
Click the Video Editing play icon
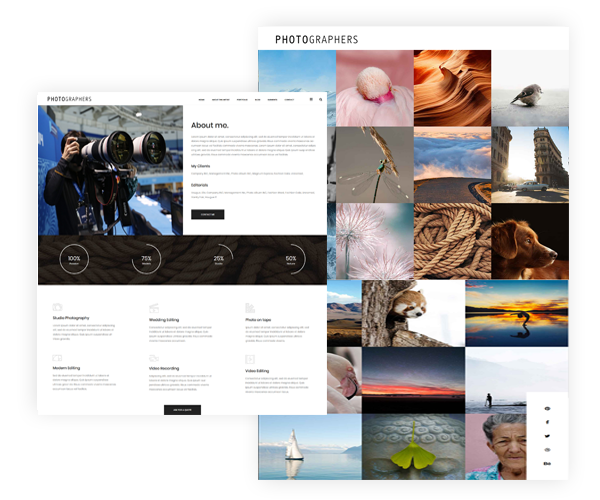point(250,358)
